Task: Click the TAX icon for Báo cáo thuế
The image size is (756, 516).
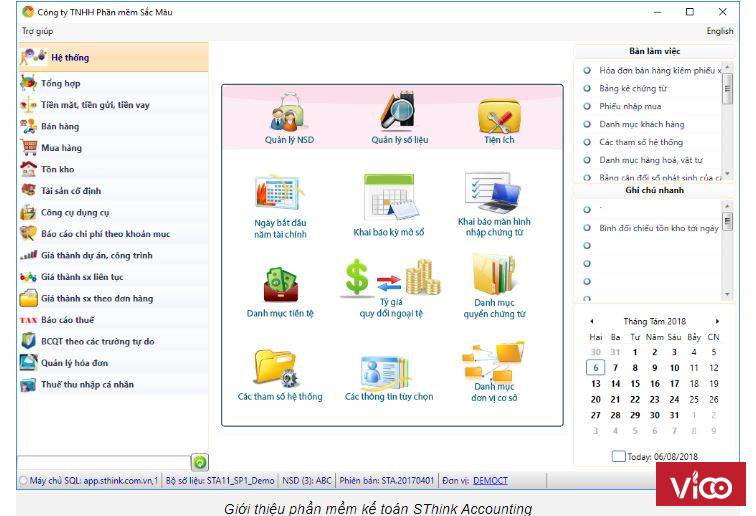Action: (28, 320)
